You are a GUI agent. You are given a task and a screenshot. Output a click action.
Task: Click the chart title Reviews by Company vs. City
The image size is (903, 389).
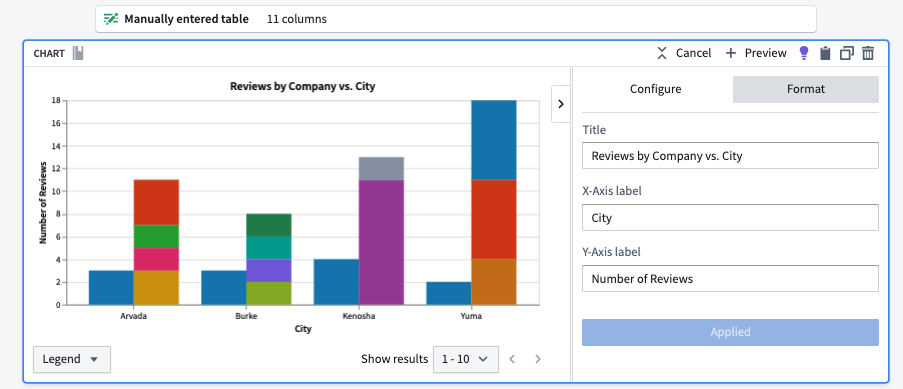click(302, 86)
